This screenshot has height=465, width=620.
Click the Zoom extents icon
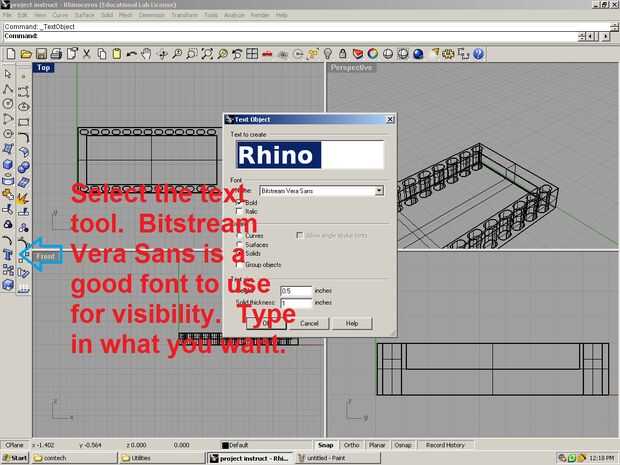207,54
